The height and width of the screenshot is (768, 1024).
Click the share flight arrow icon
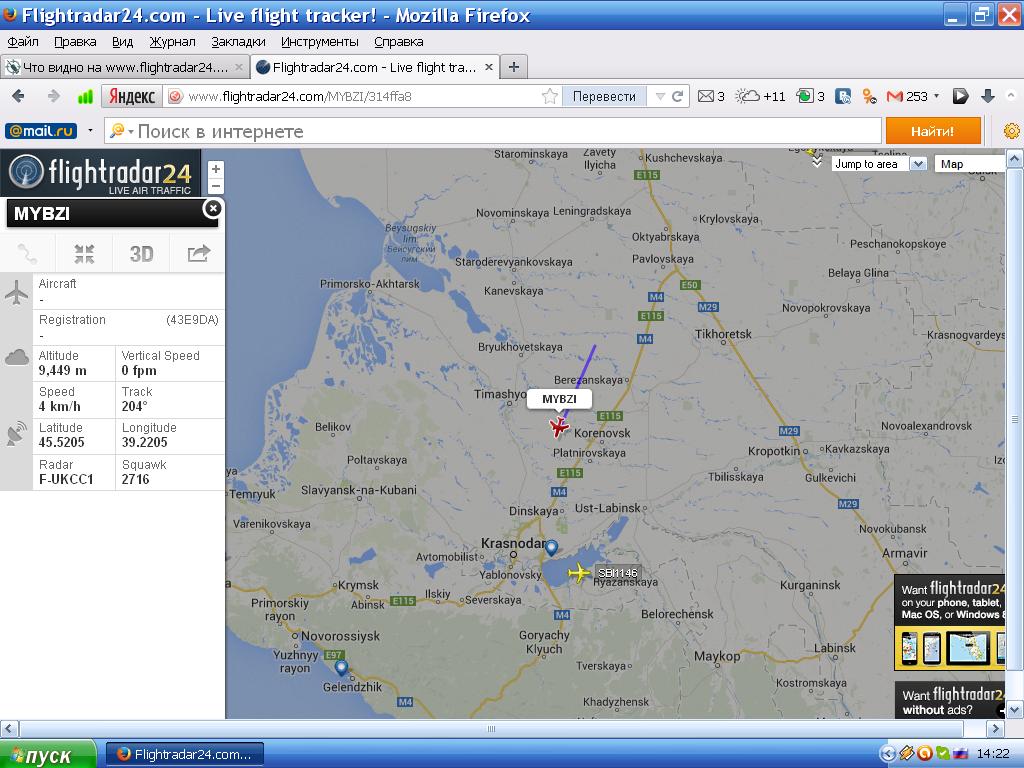pos(198,253)
